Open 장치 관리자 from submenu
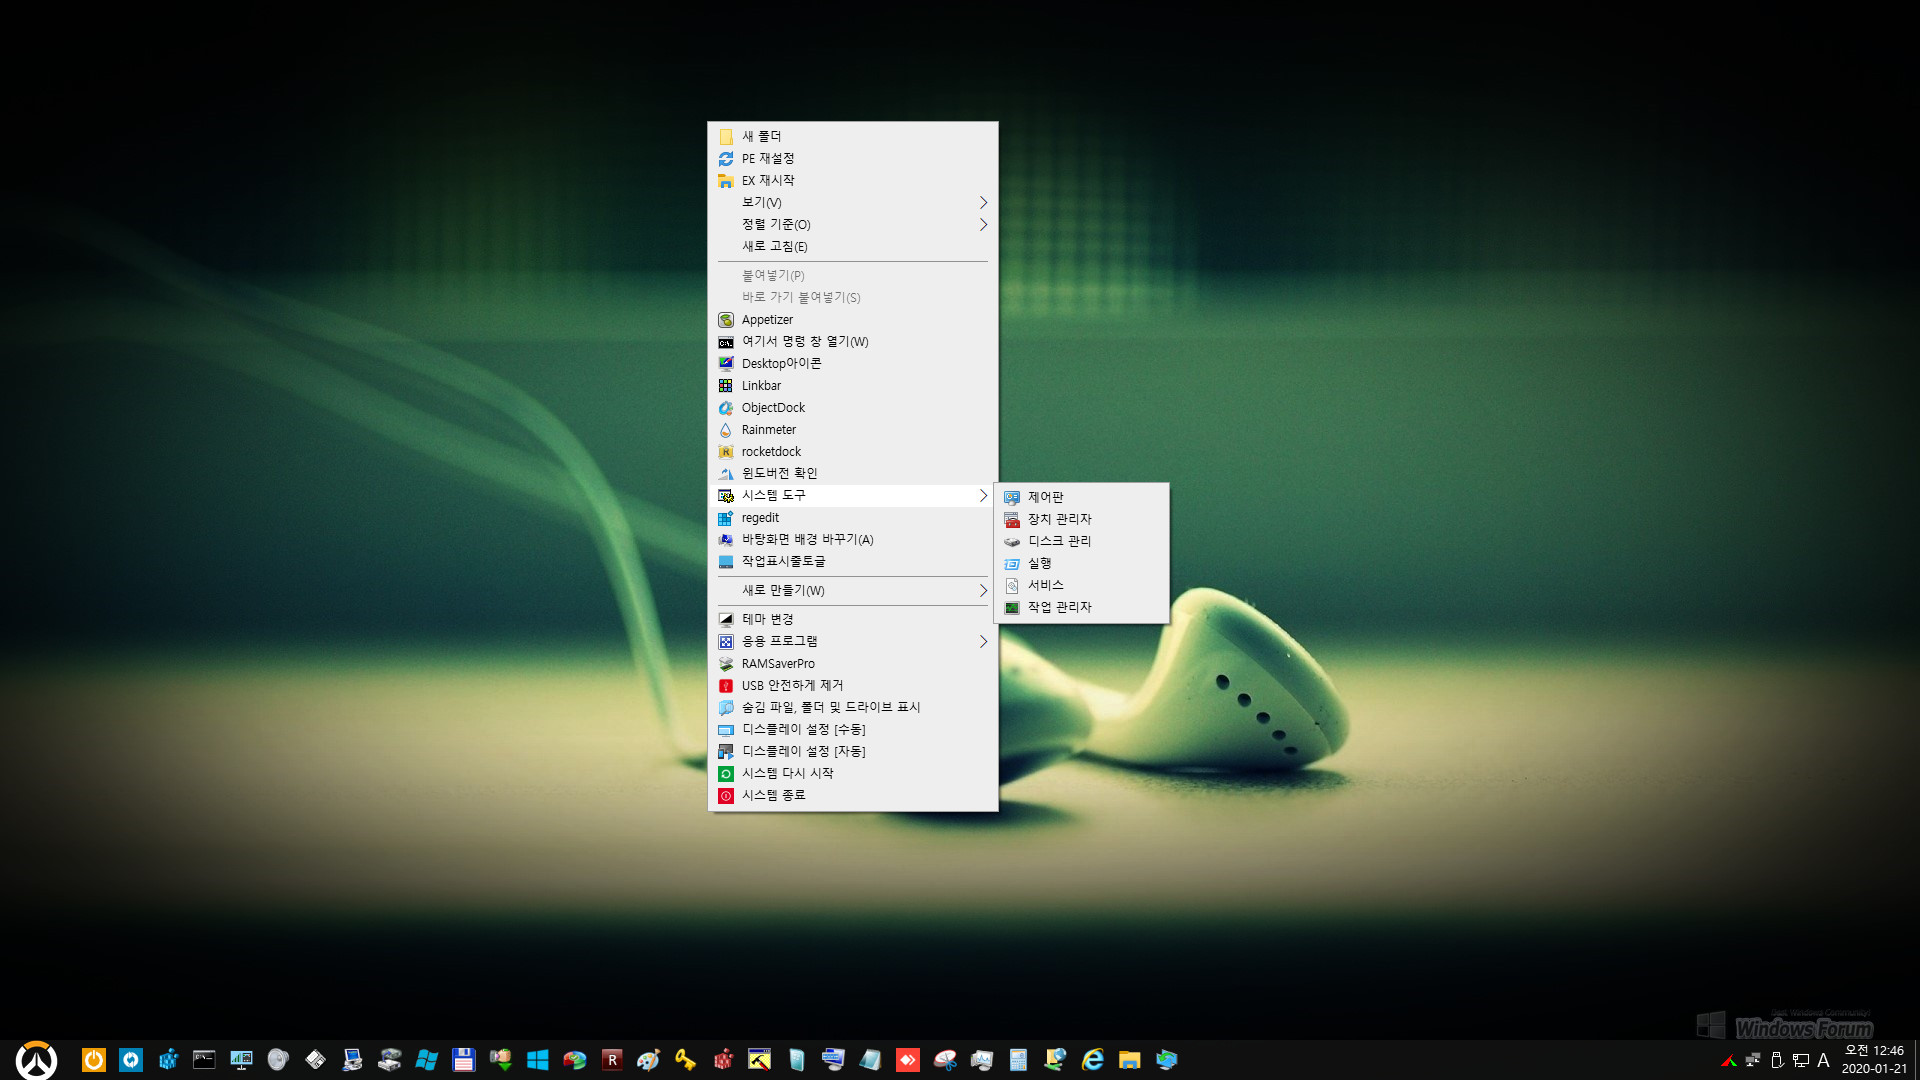Viewport: 1920px width, 1080px height. (1081, 519)
